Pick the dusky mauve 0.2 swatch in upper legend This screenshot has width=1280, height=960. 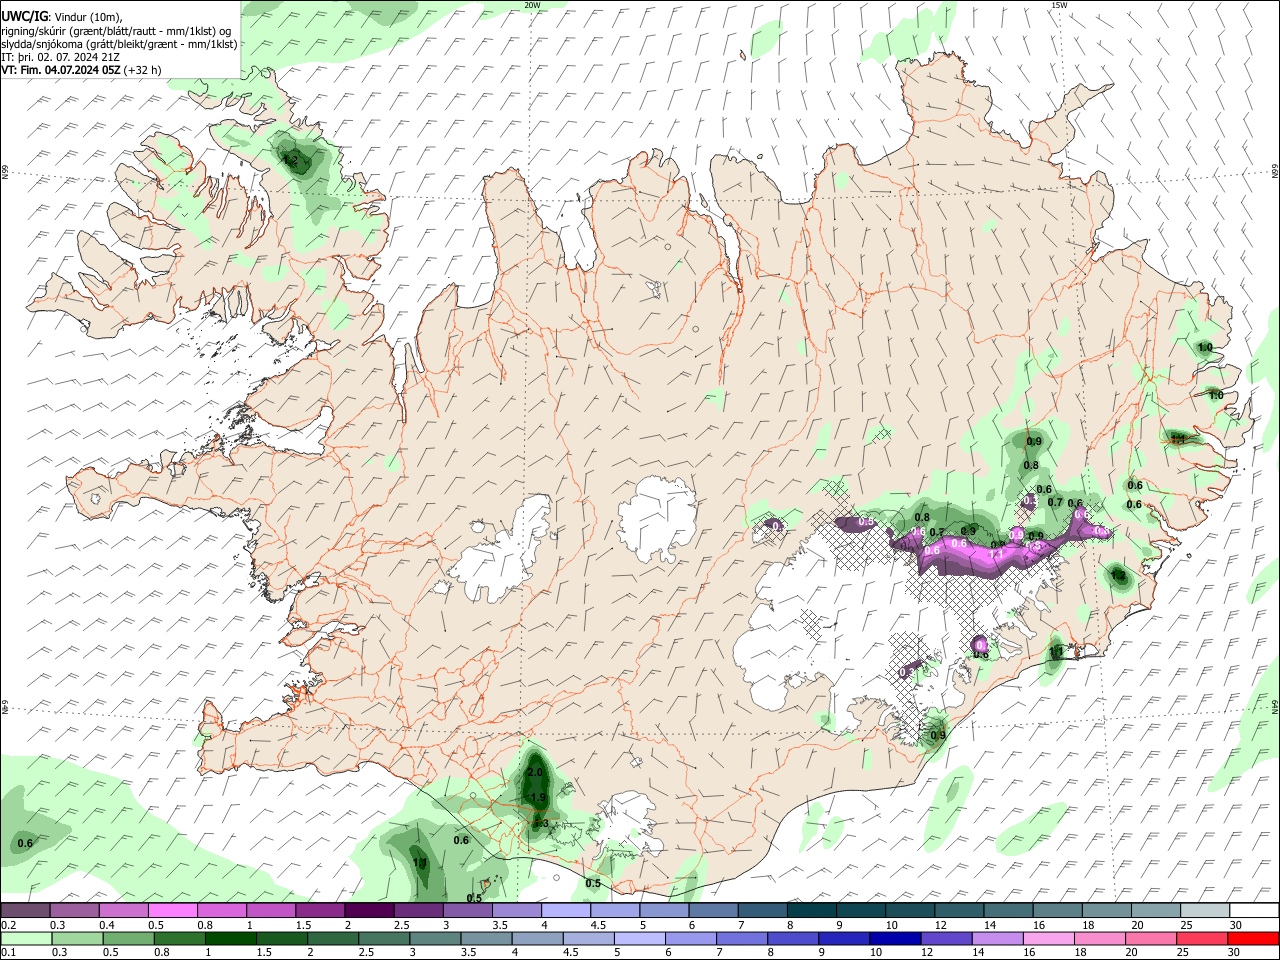pyautogui.click(x=25, y=910)
